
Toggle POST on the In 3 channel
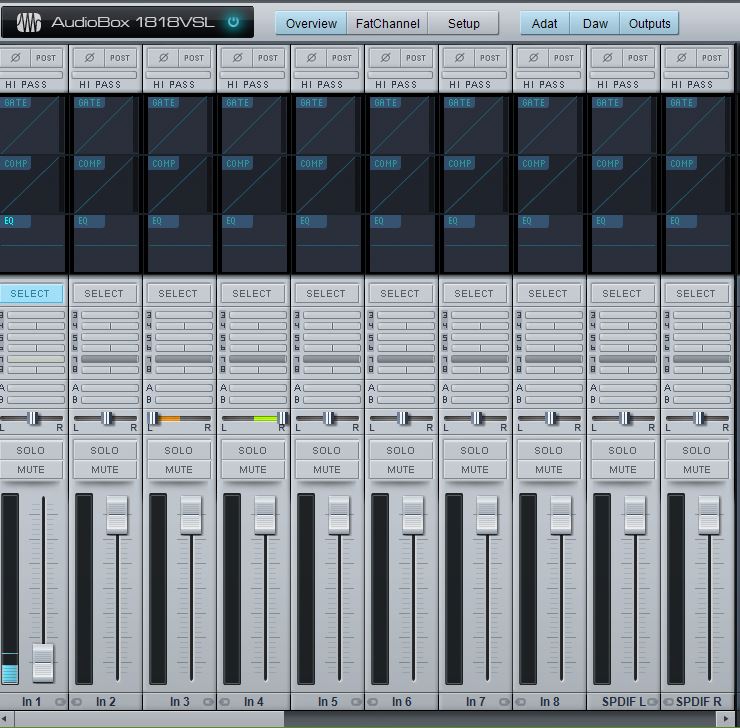click(194, 58)
